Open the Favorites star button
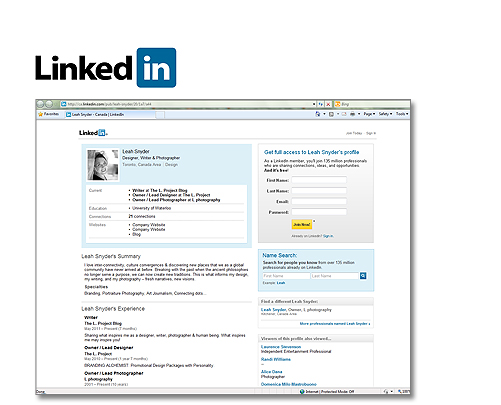Image resolution: width=501 pixels, height=405 pixels. tap(49, 114)
